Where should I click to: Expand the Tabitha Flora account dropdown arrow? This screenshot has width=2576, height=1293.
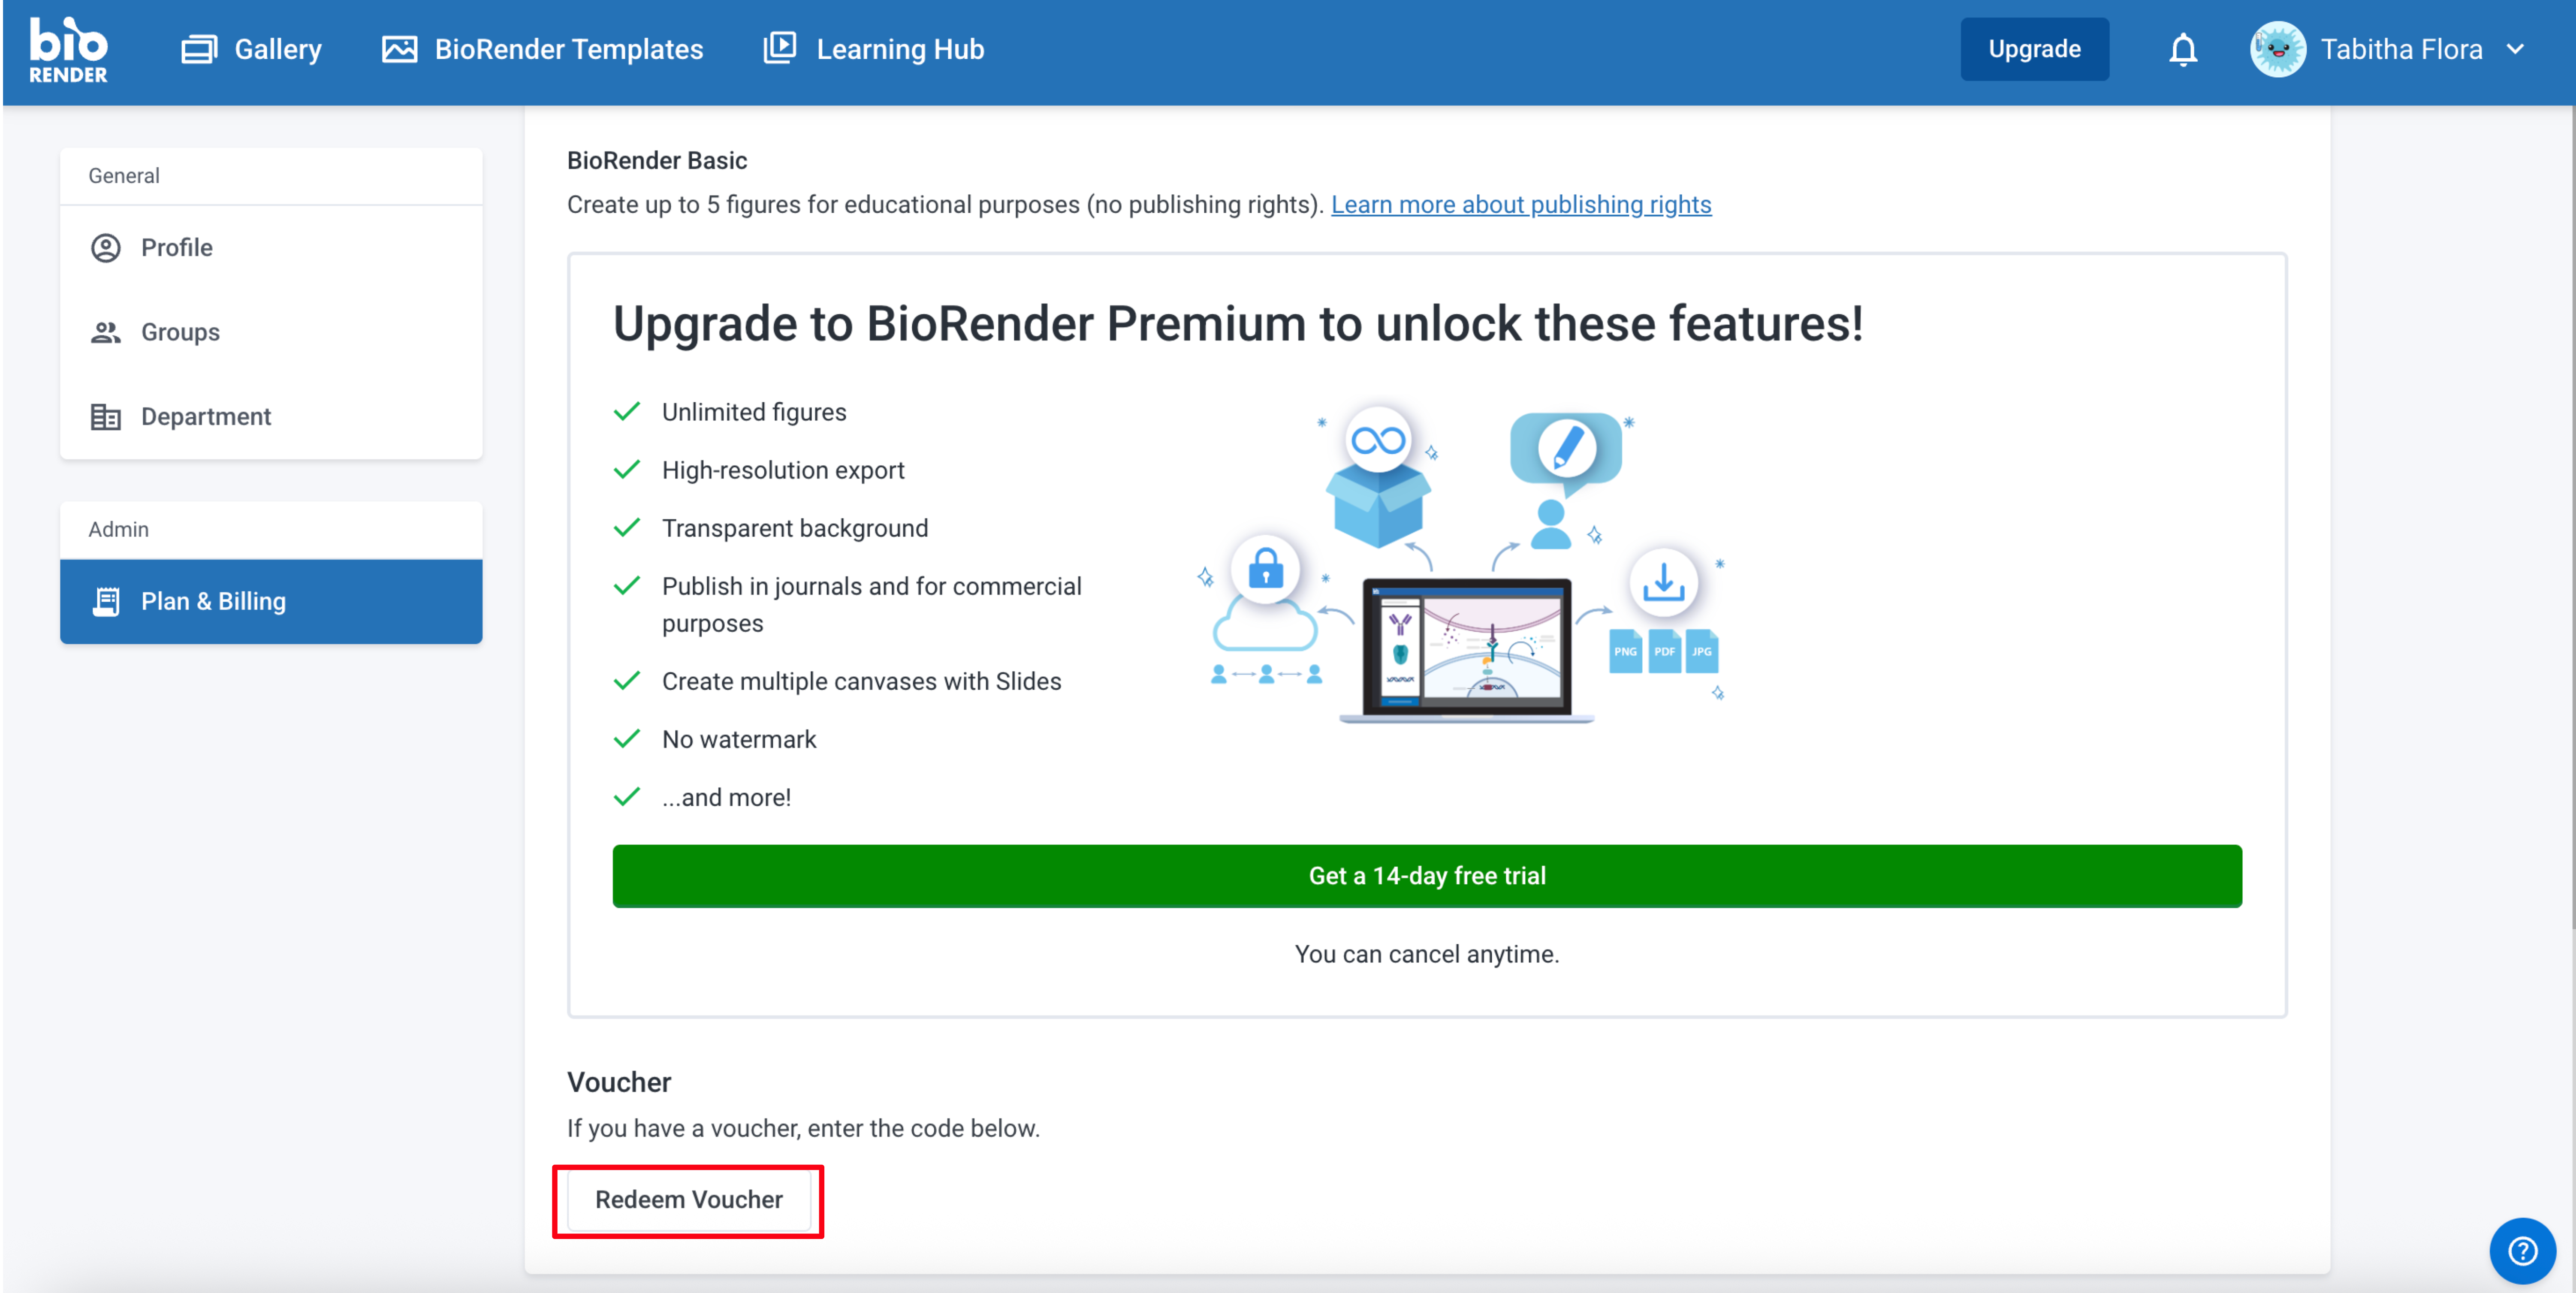pos(2516,49)
